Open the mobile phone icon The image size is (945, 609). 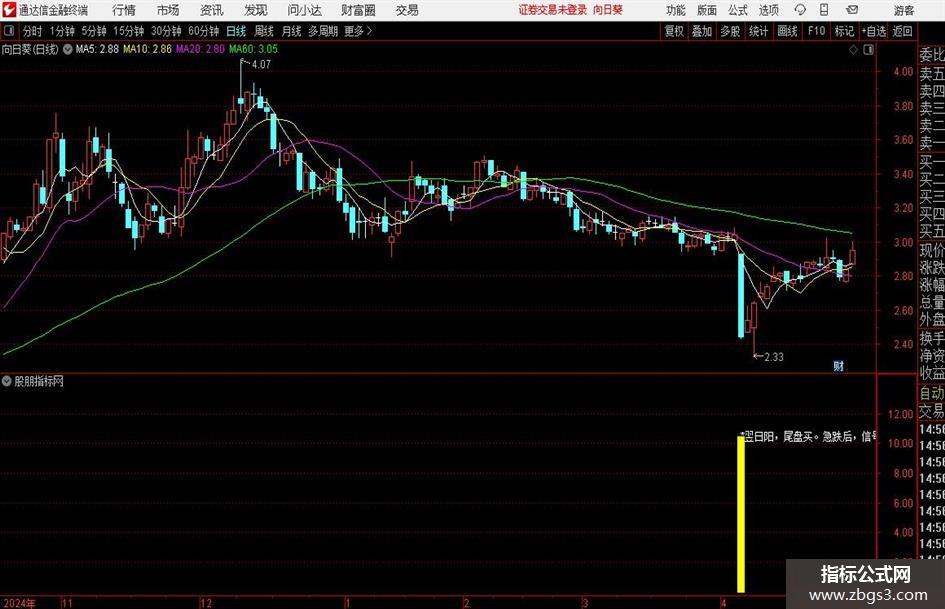pos(824,10)
